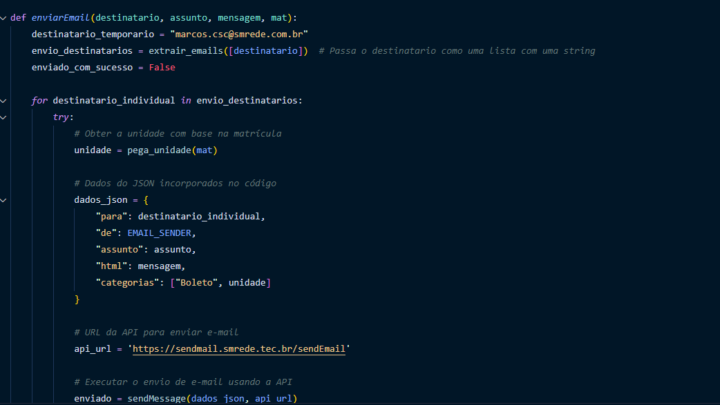Fold the try block

click(x=3, y=117)
